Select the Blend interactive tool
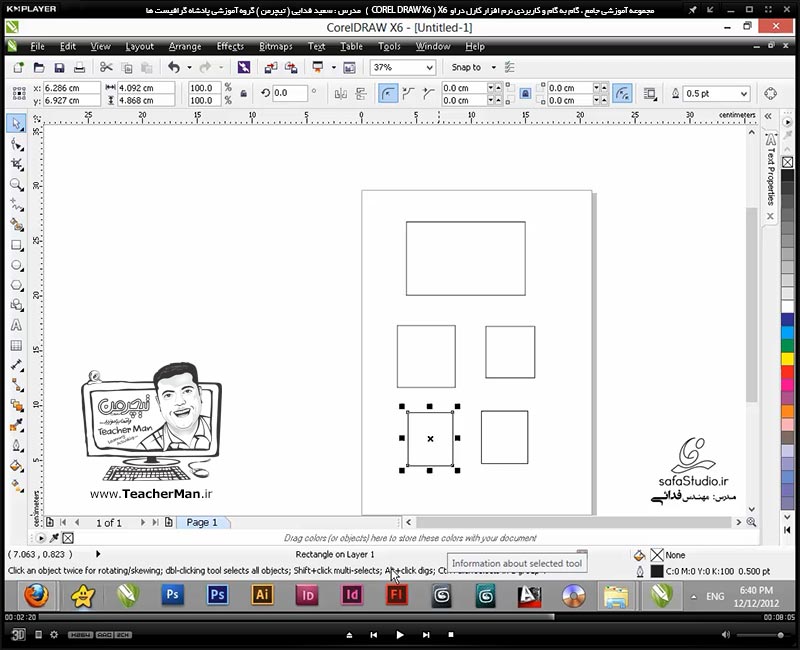 (x=17, y=406)
